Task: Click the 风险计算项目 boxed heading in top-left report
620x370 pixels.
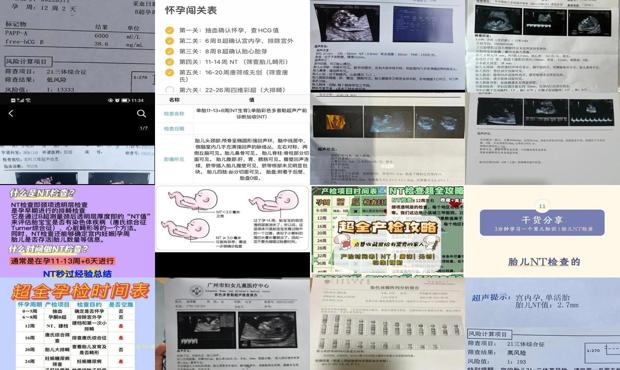Action: click(28, 61)
